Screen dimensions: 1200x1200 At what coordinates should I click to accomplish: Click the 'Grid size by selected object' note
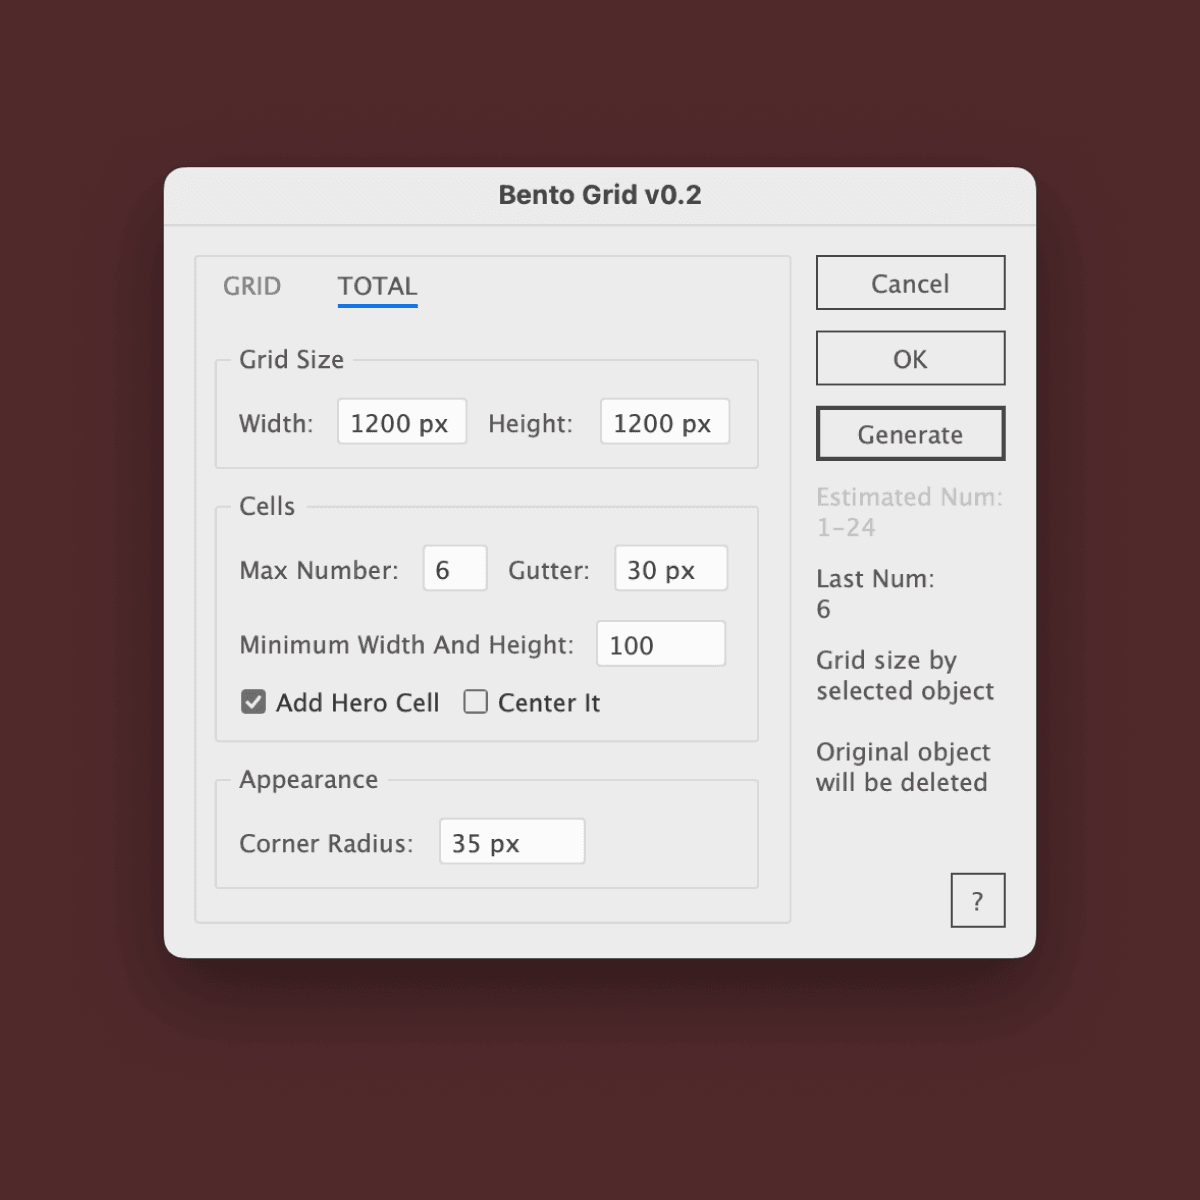[x=904, y=675]
